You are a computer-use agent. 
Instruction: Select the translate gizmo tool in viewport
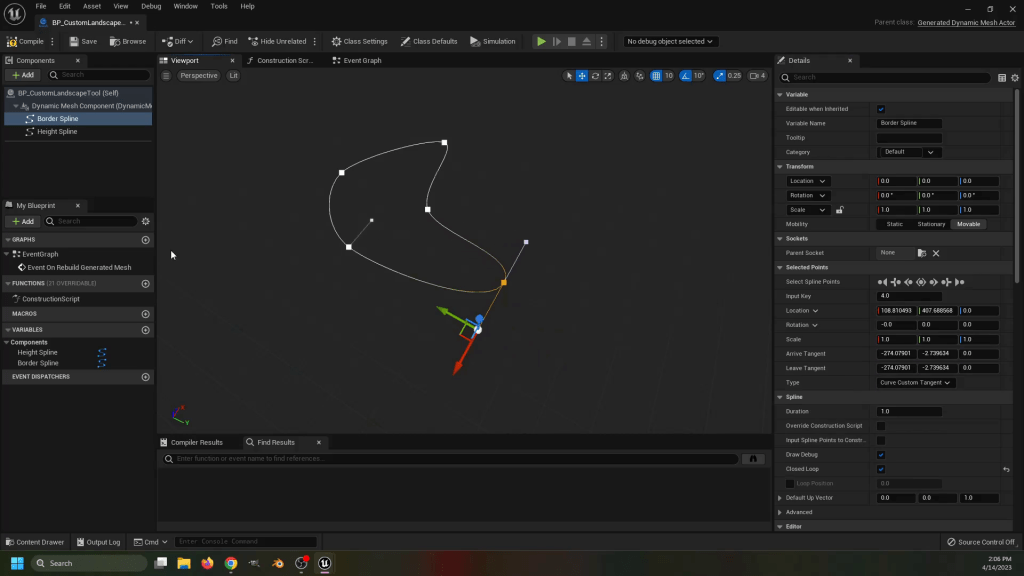point(581,75)
